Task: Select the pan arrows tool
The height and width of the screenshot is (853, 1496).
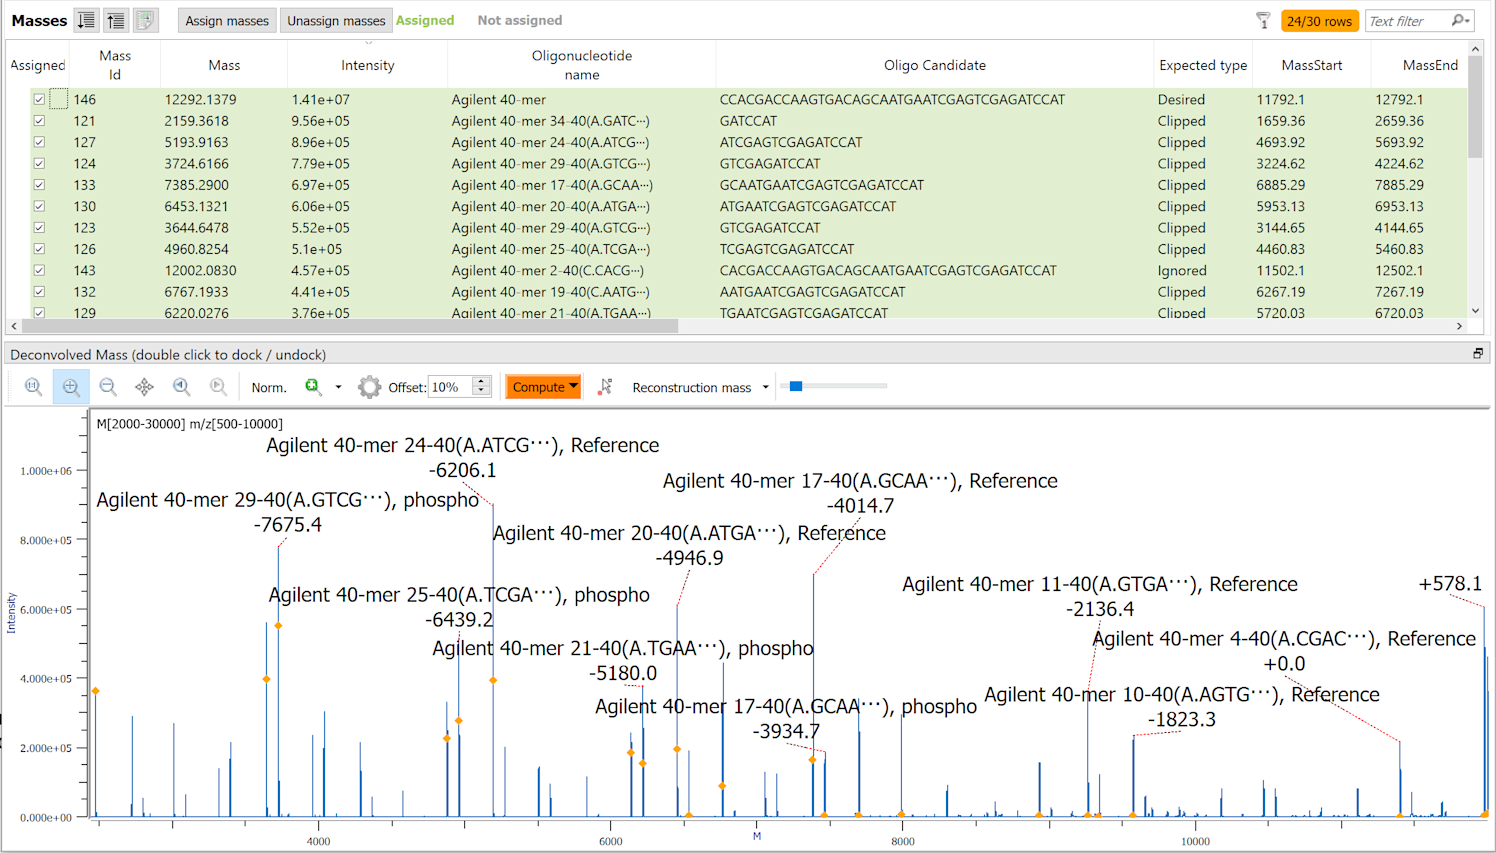Action: click(x=145, y=387)
